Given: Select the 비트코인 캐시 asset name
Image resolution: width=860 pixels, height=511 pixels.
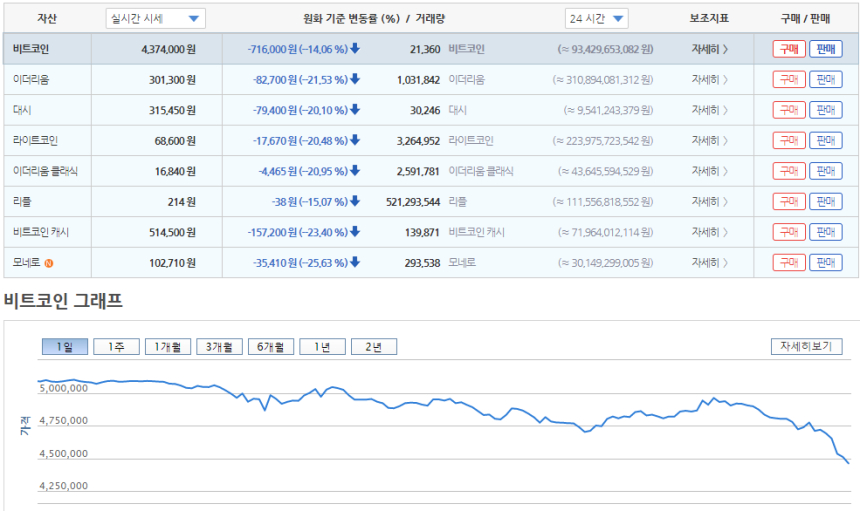Looking at the screenshot, I should pyautogui.click(x=41, y=232).
